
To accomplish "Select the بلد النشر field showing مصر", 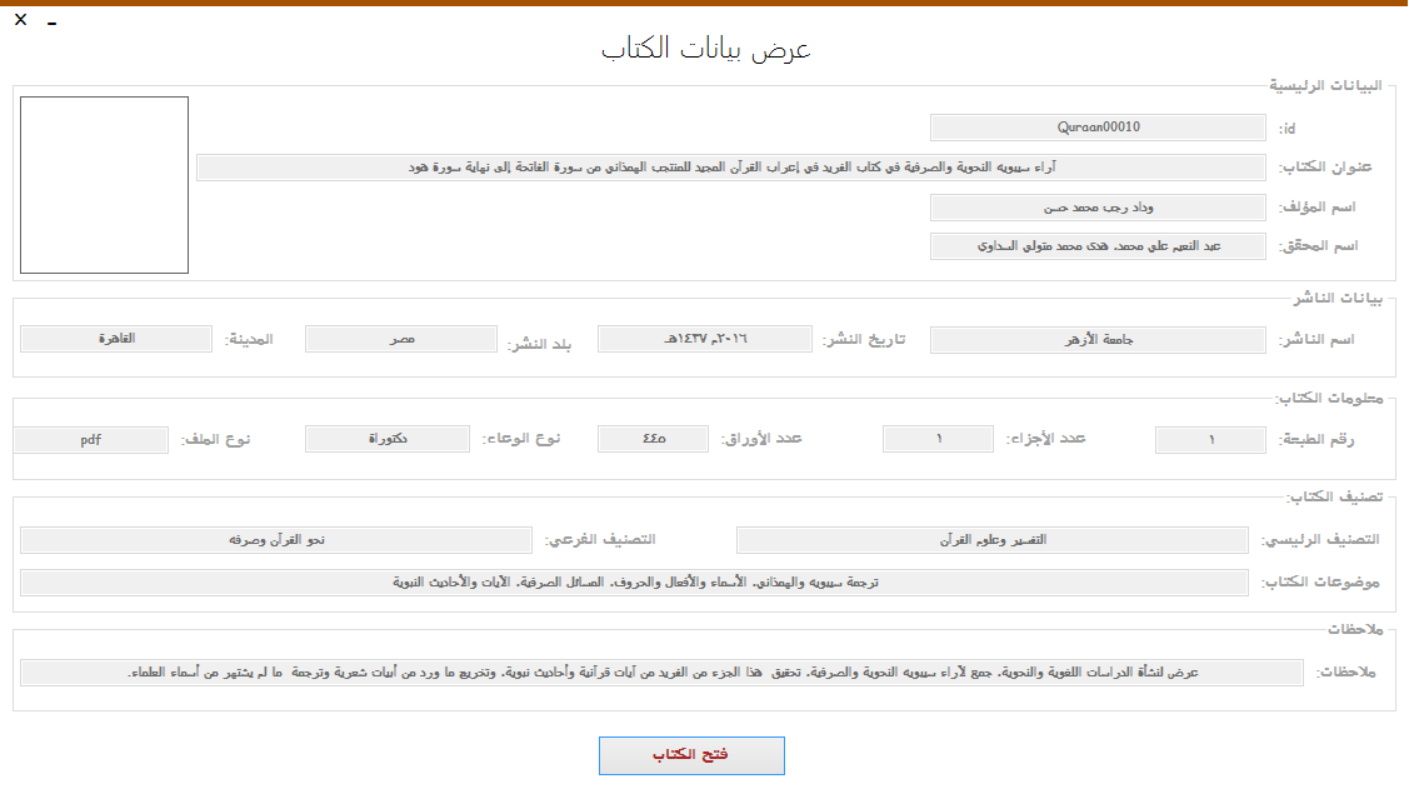I will pos(401,339).
